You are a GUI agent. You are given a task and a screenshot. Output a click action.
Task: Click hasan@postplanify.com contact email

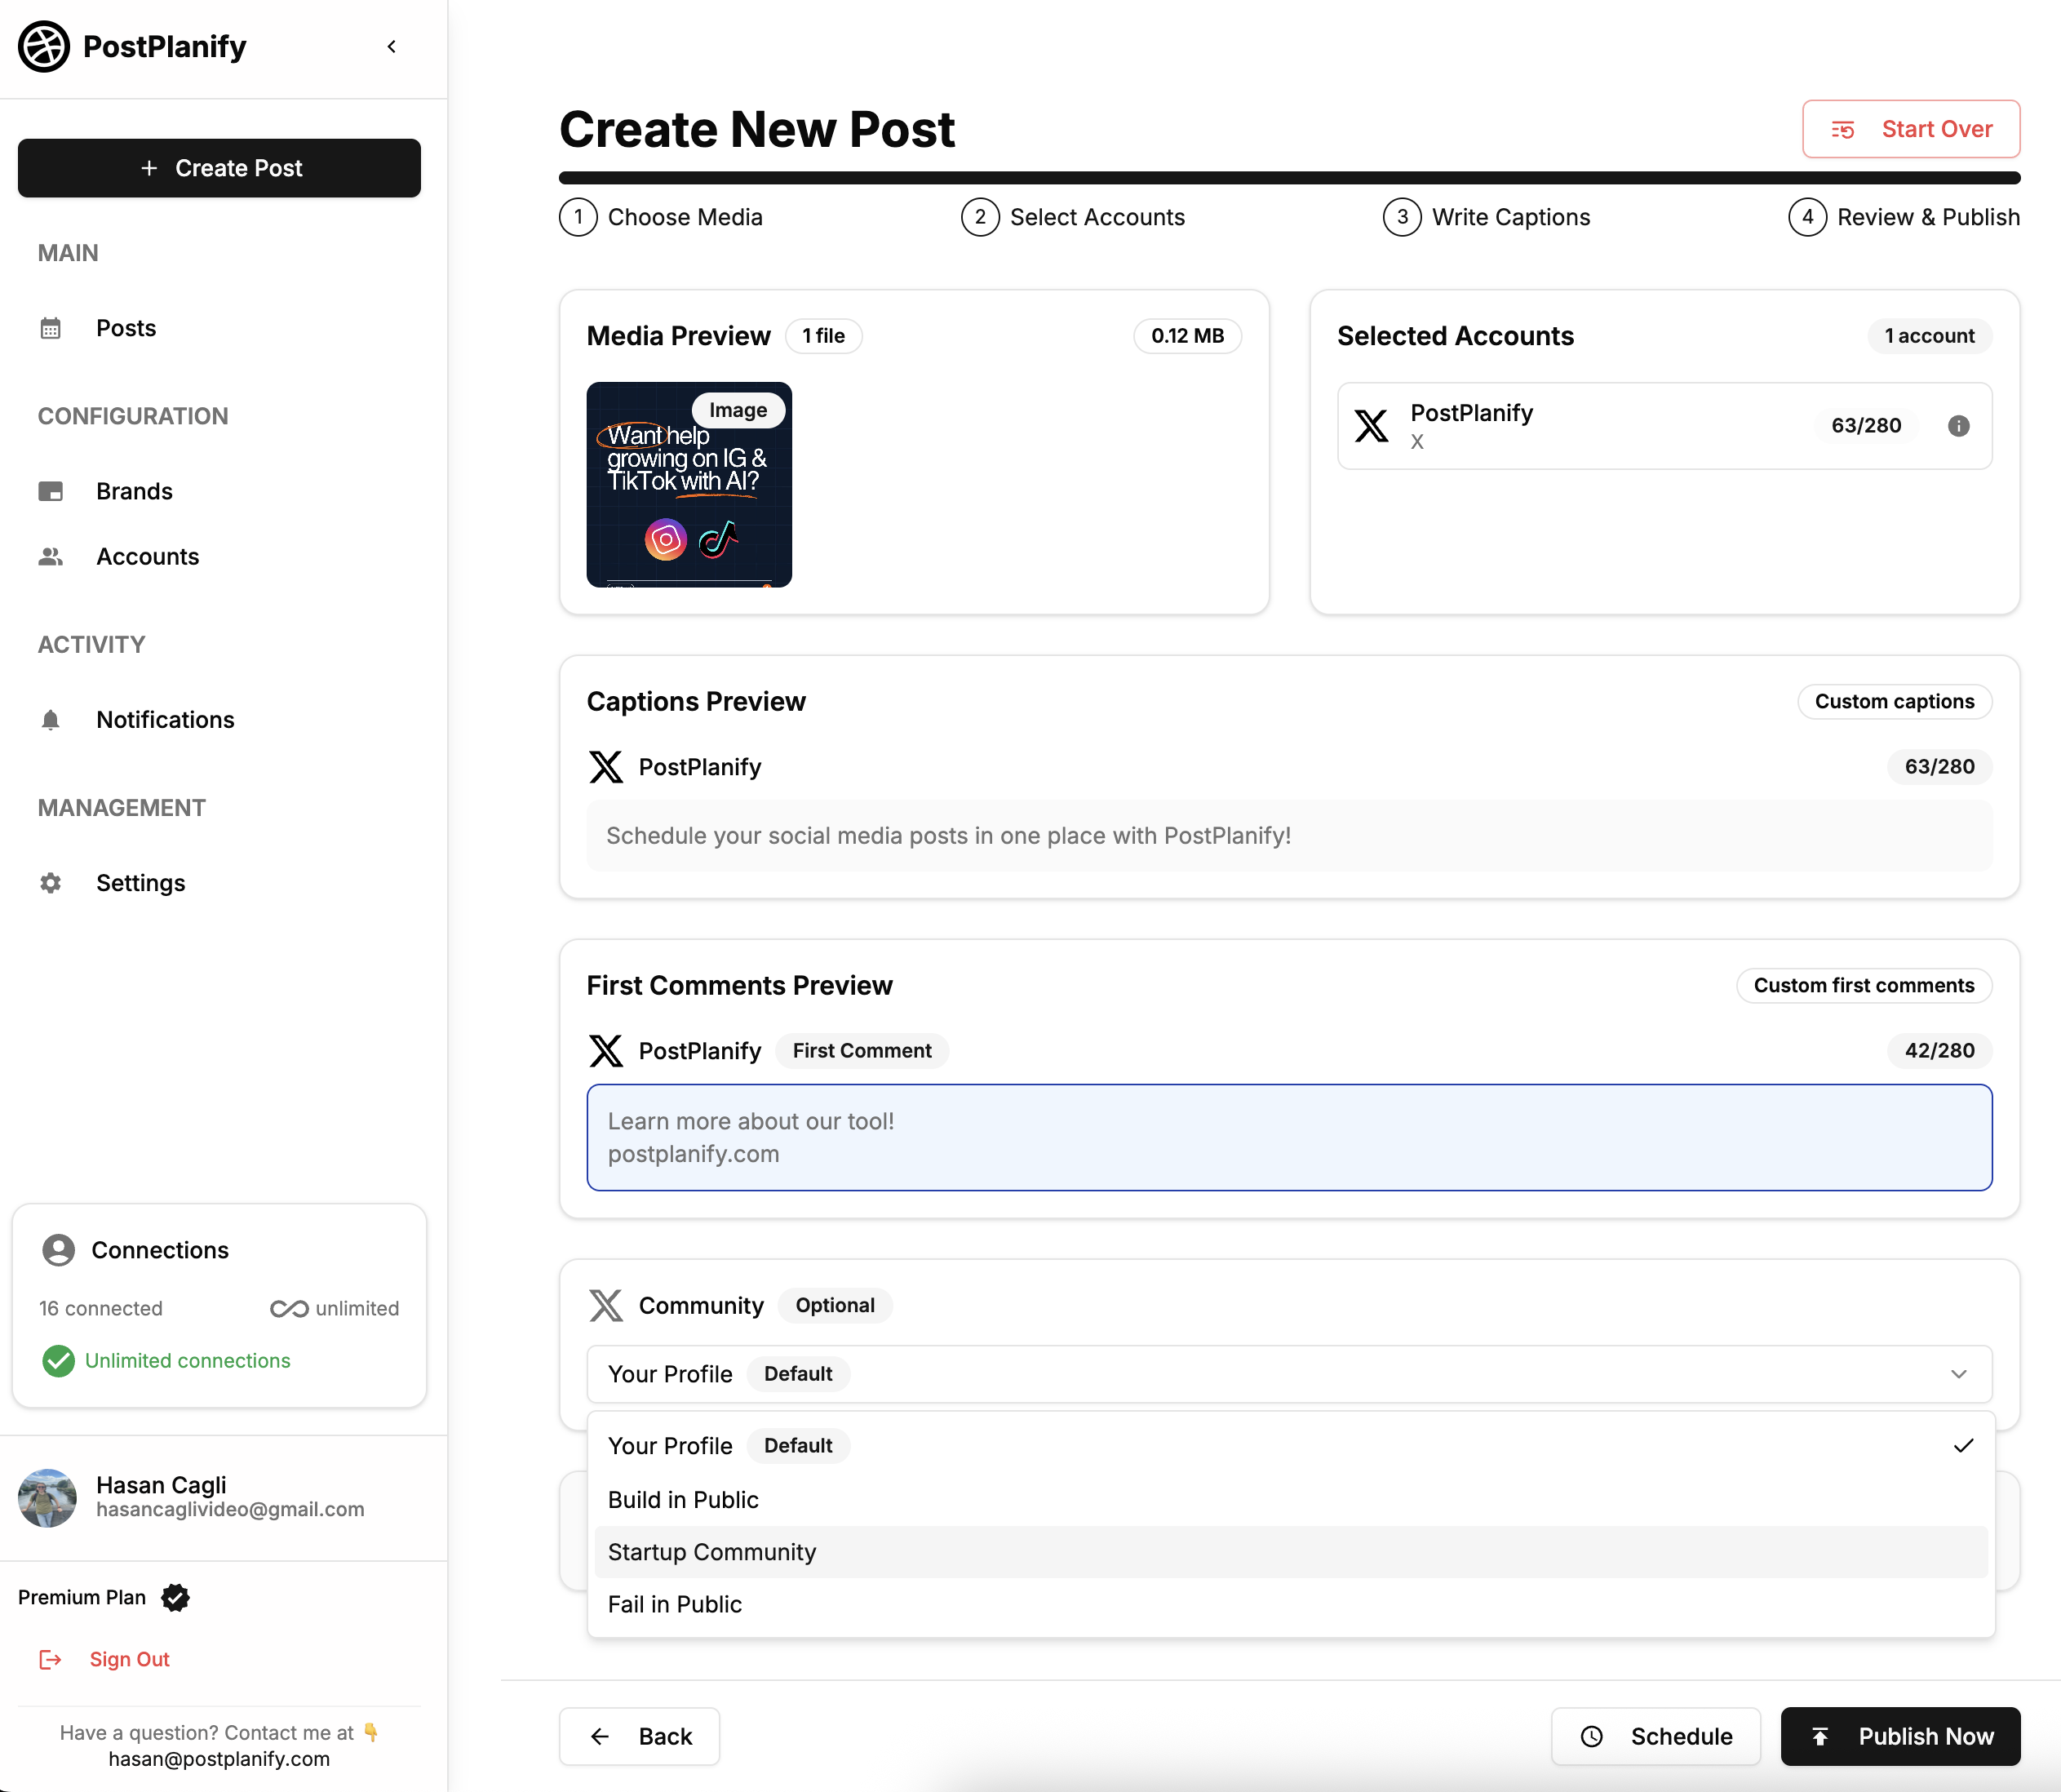(x=219, y=1759)
